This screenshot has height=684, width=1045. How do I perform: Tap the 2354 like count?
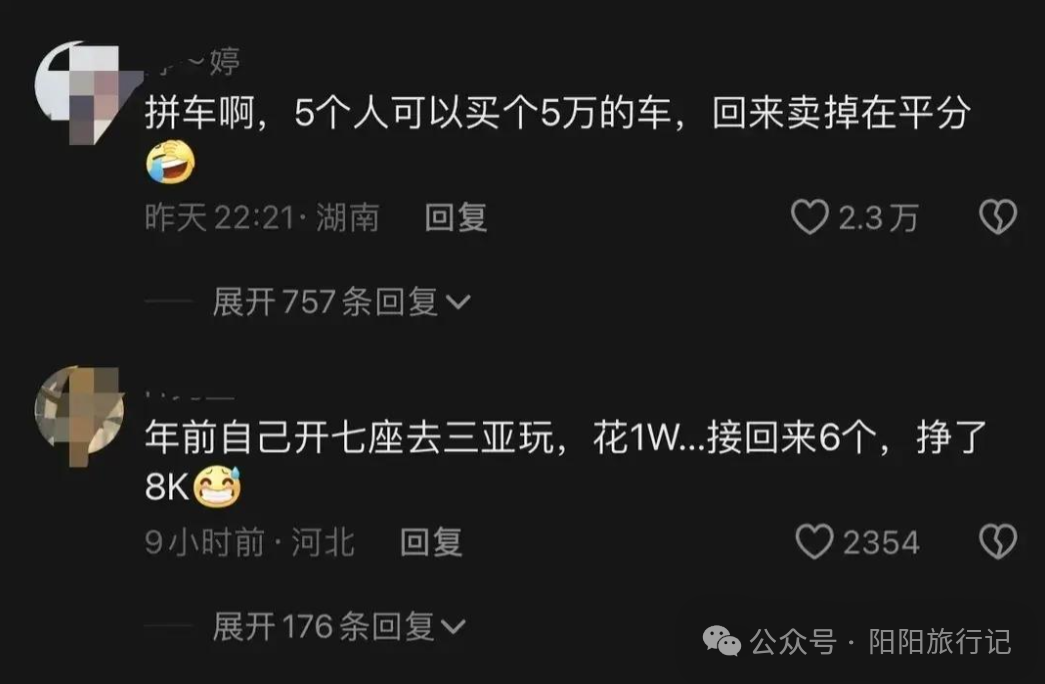882,542
